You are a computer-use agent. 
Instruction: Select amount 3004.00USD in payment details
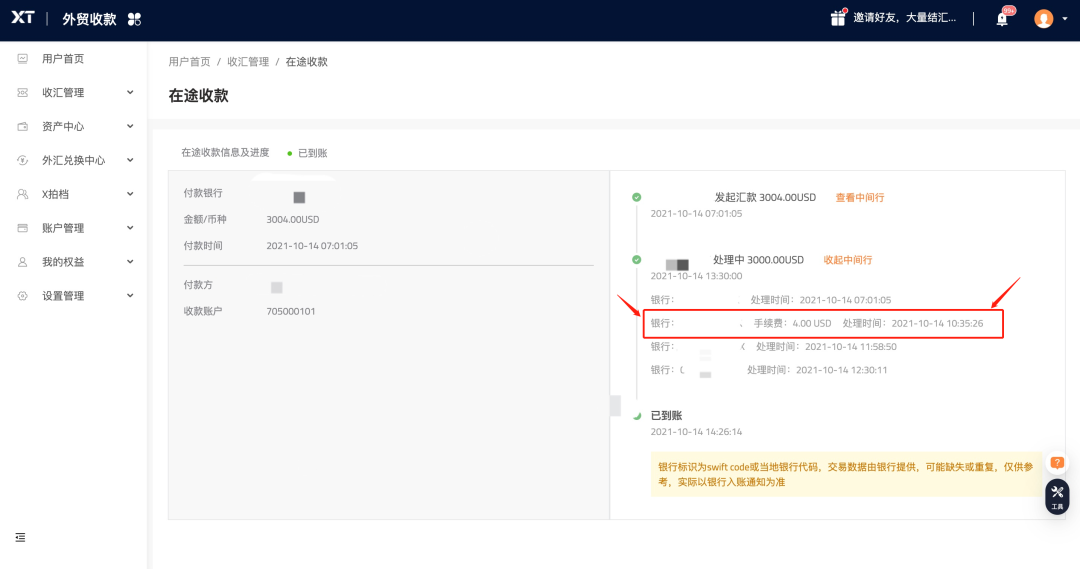click(x=293, y=219)
